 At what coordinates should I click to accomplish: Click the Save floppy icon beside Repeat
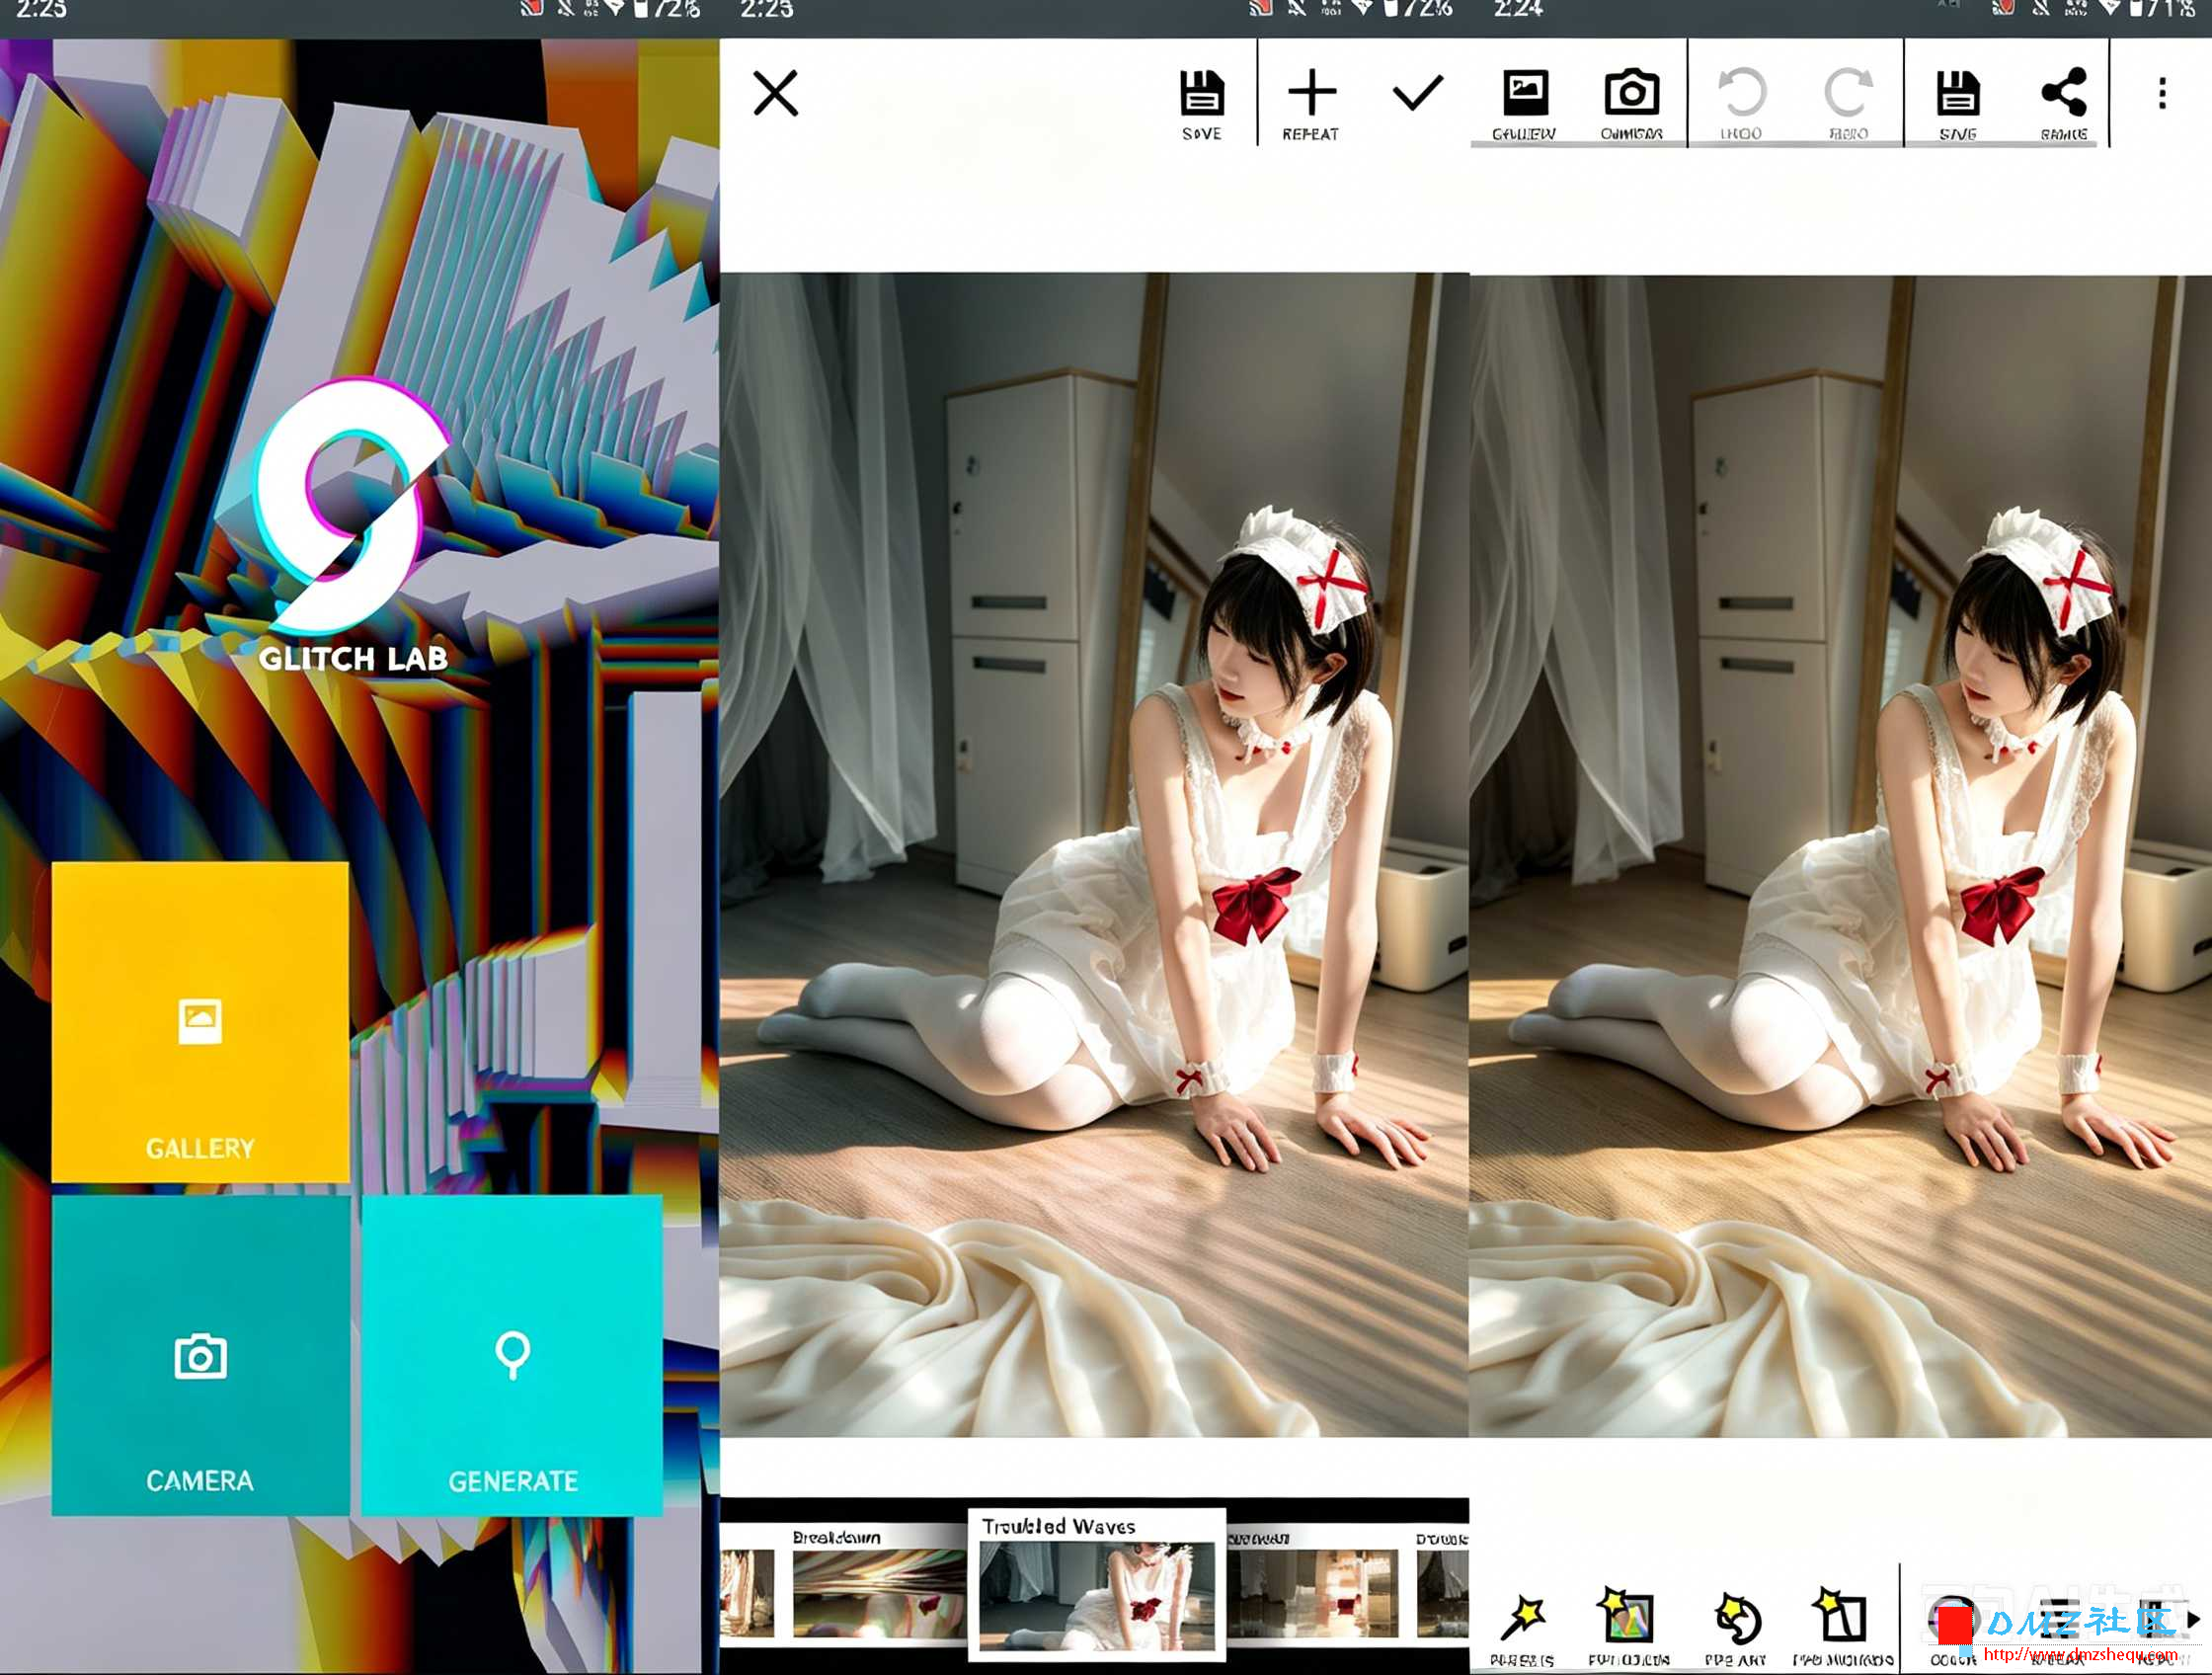[1201, 104]
